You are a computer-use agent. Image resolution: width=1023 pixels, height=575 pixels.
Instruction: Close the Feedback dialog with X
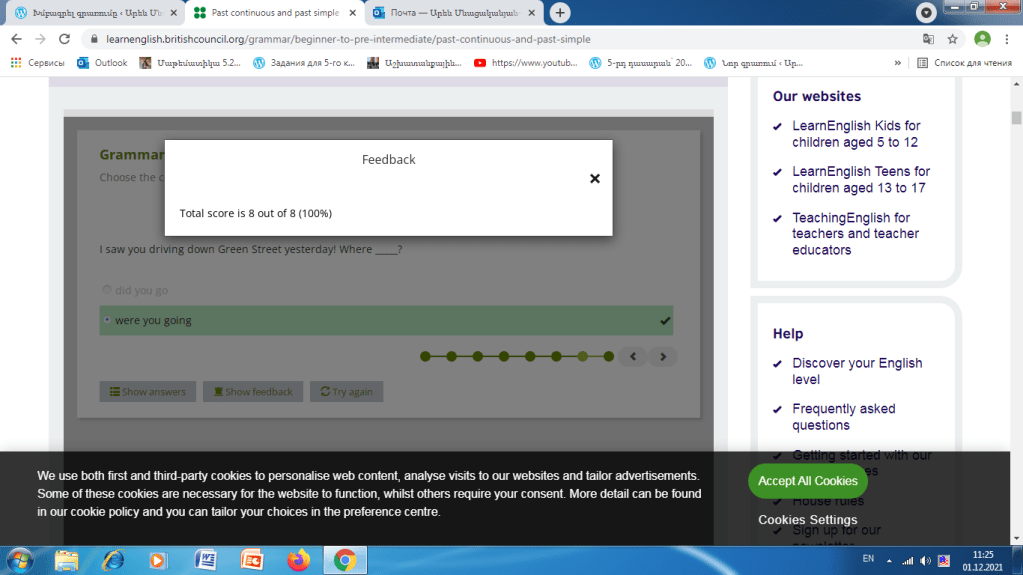tap(594, 179)
